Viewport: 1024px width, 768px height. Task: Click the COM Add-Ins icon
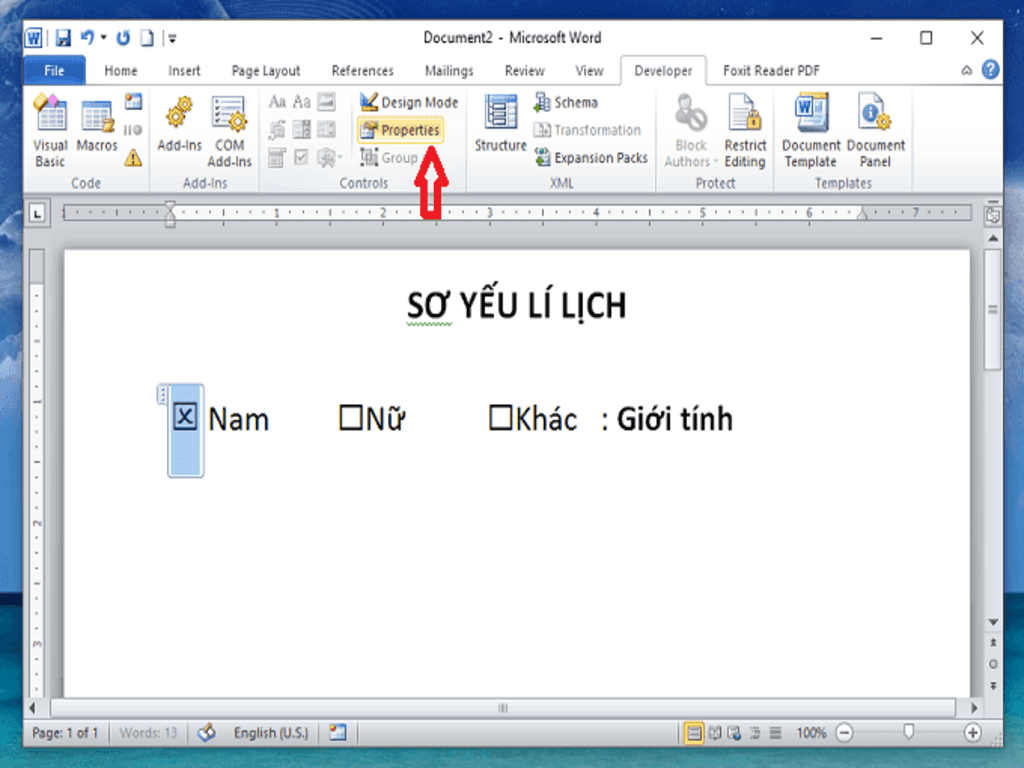pos(229,125)
